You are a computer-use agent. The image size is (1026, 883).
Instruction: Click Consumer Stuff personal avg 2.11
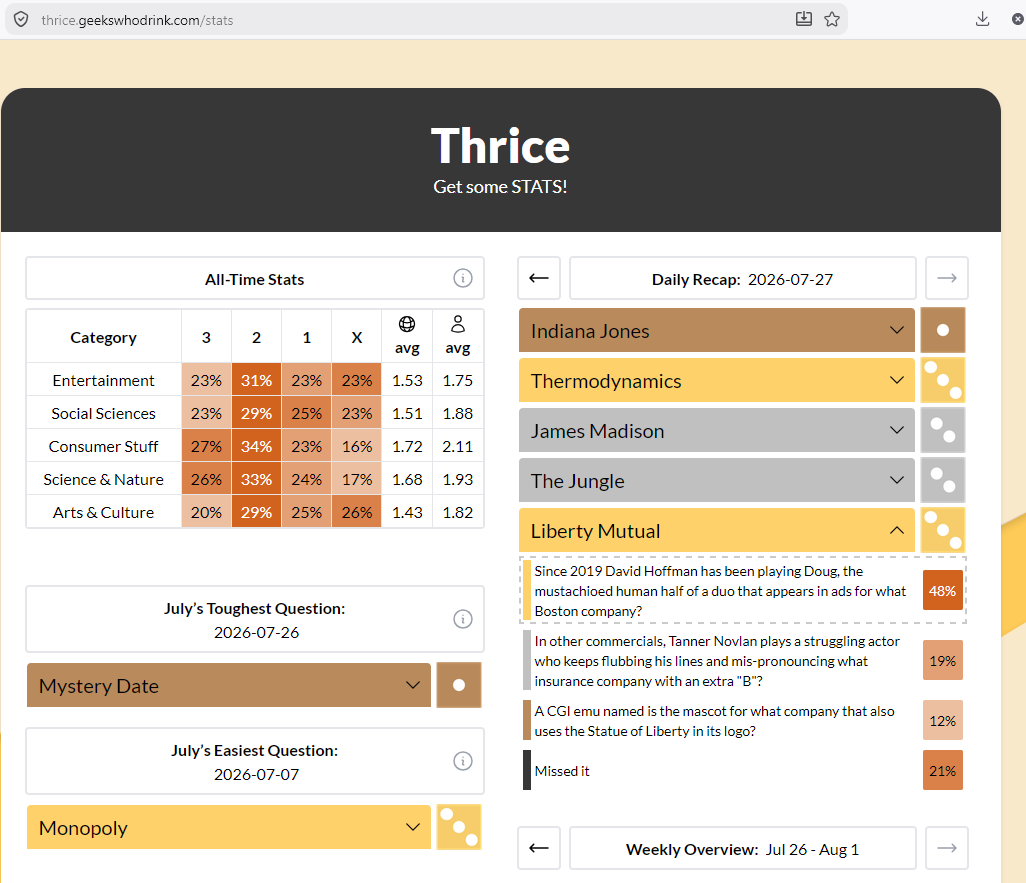pos(457,446)
